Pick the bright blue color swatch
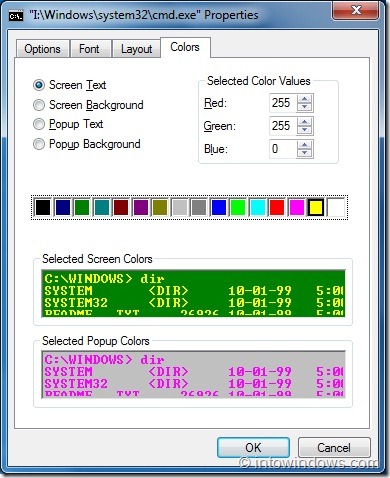This screenshot has height=478, width=390. (219, 207)
